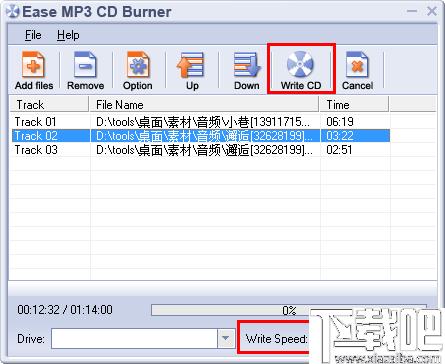This screenshot has width=445, height=364.
Task: Click the 02:51 time cell
Action: 339,150
